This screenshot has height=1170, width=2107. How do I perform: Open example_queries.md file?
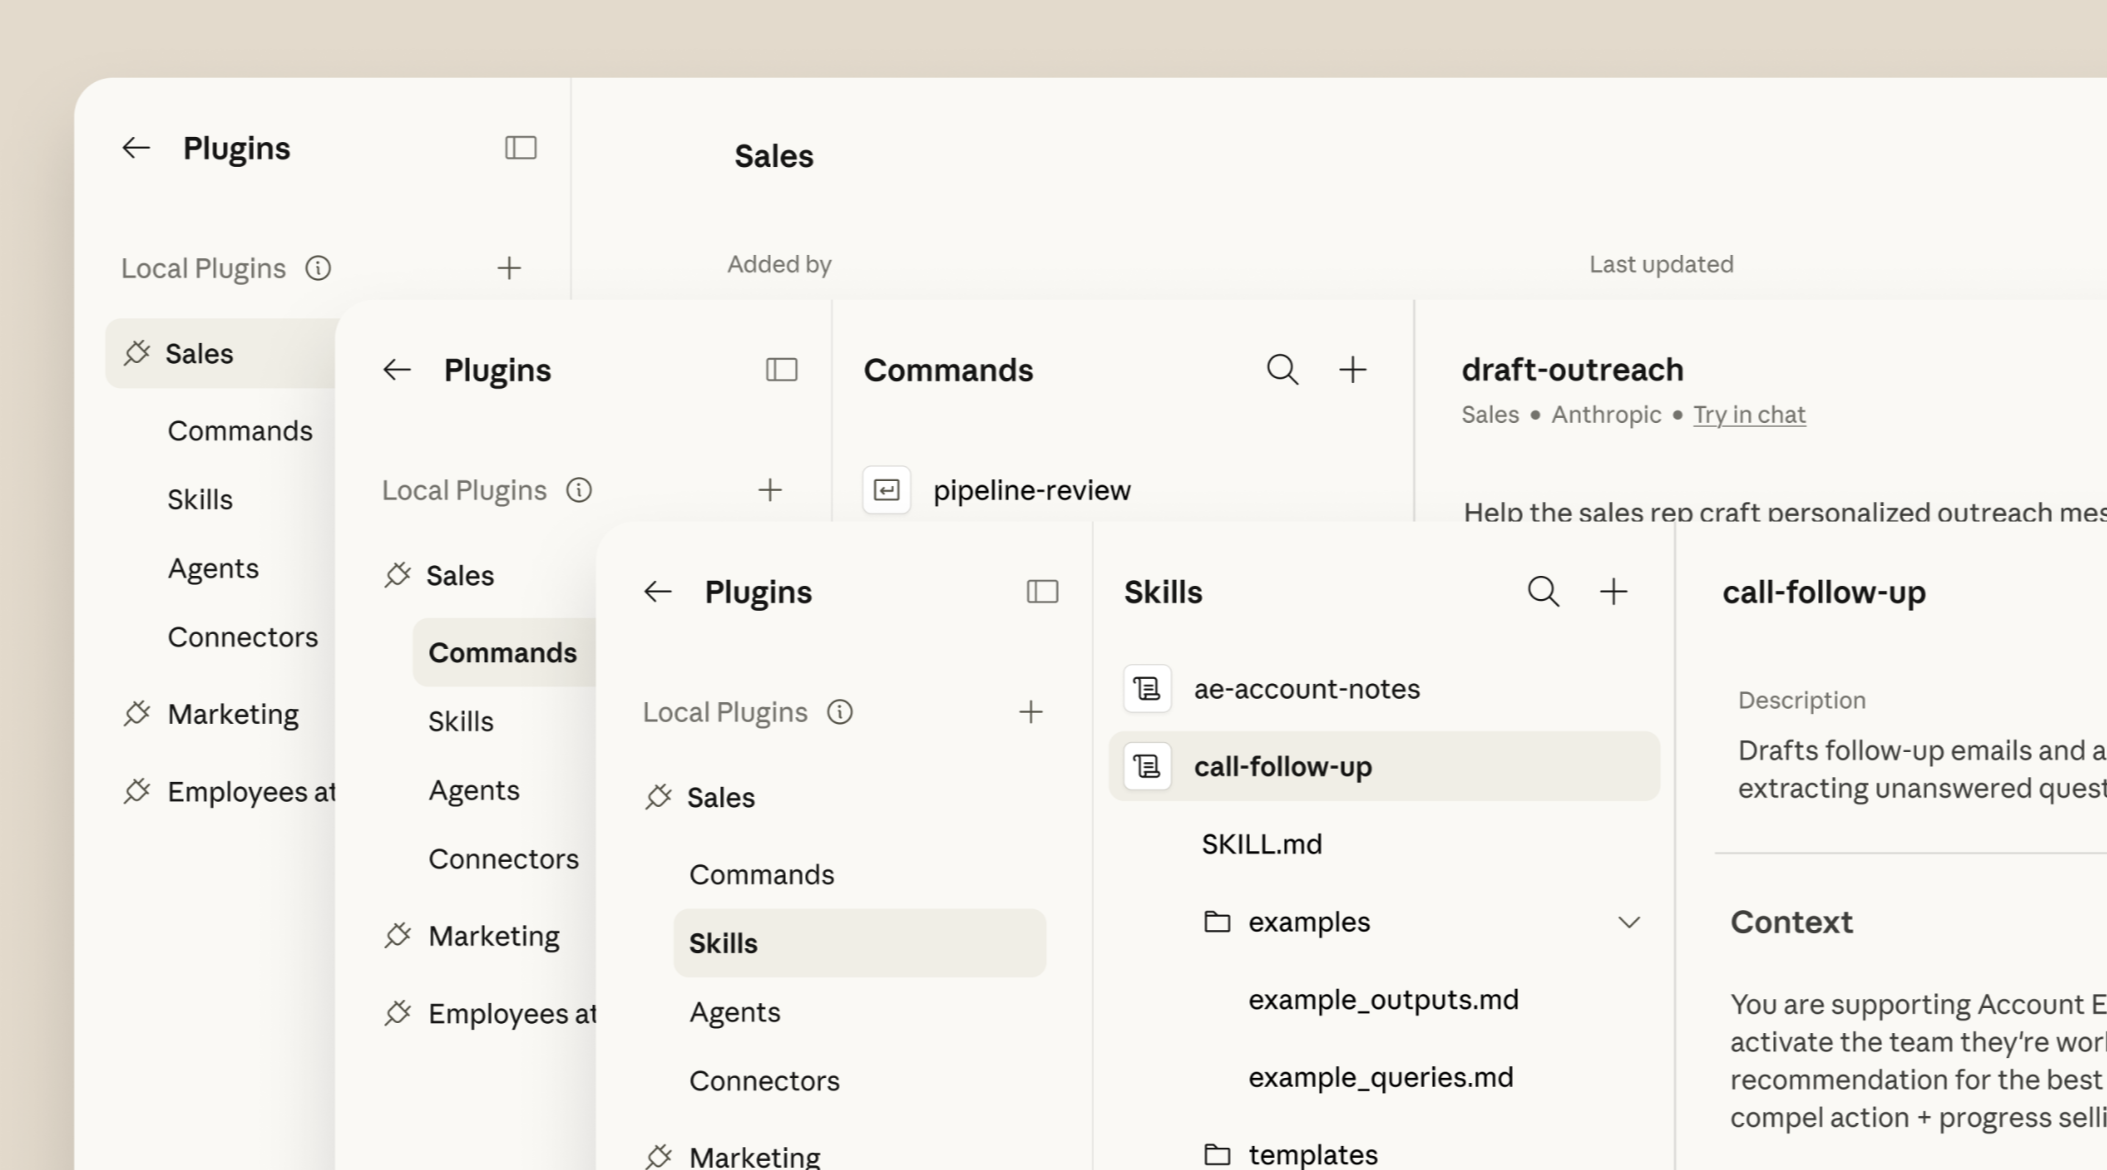[x=1381, y=1077]
